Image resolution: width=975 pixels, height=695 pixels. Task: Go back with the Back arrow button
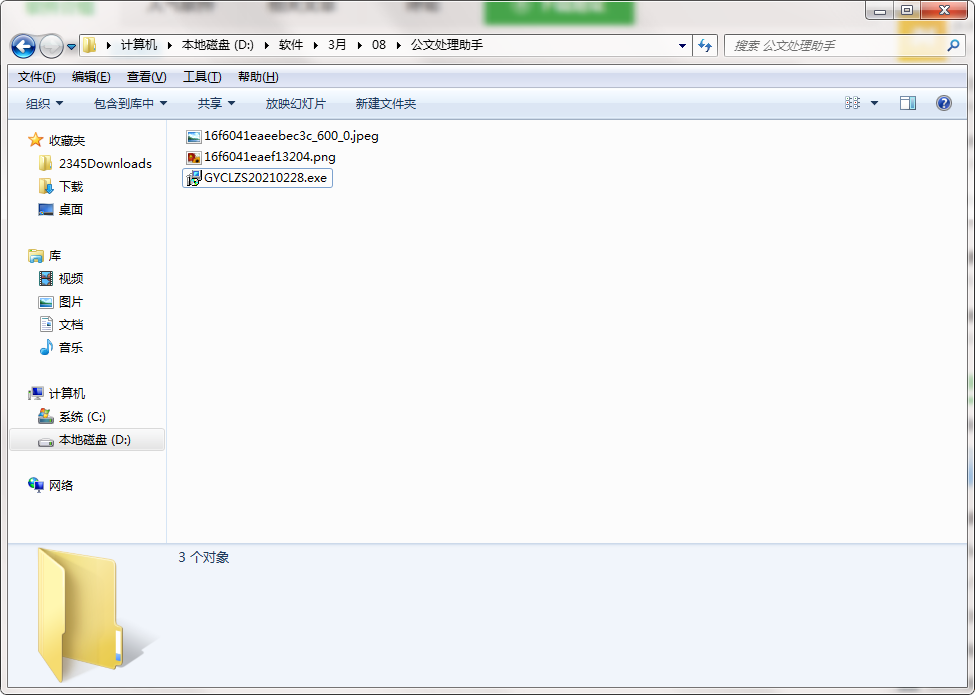coord(24,45)
